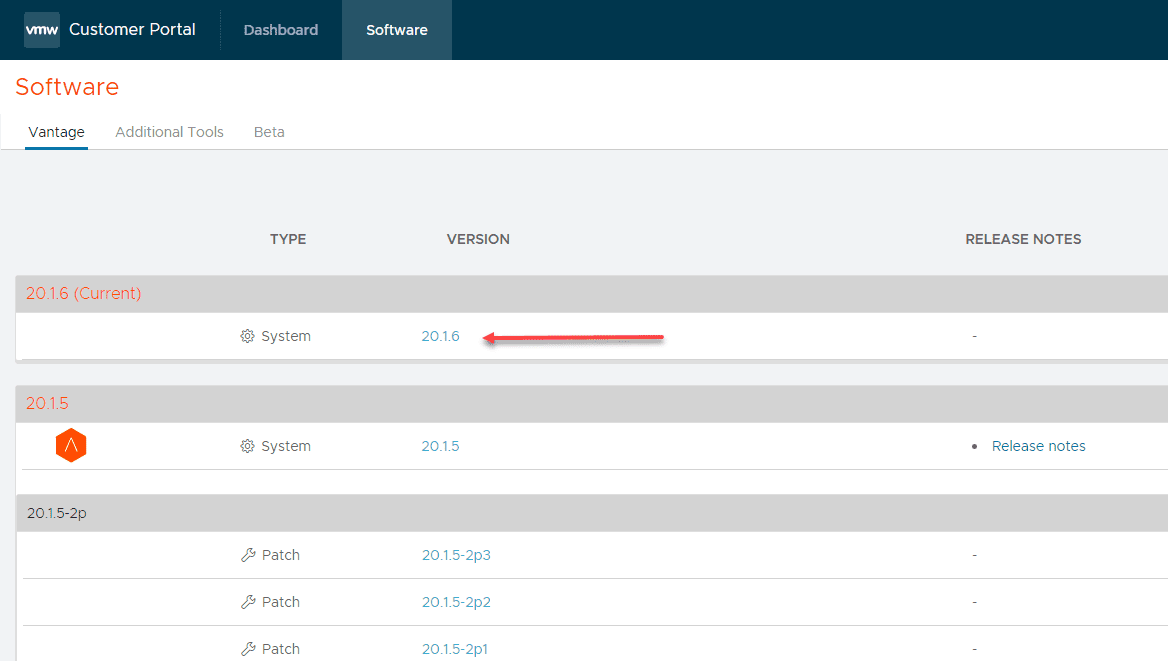The height and width of the screenshot is (661, 1168).
Task: Open the Release notes link for 20.1.5
Action: tap(1038, 446)
